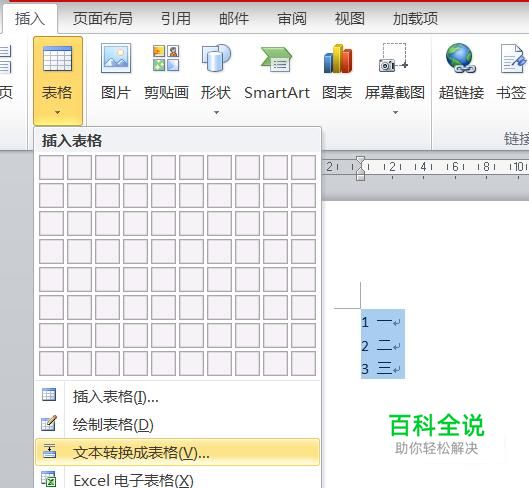Click the Excel 电子表格 icon

(x=49, y=479)
